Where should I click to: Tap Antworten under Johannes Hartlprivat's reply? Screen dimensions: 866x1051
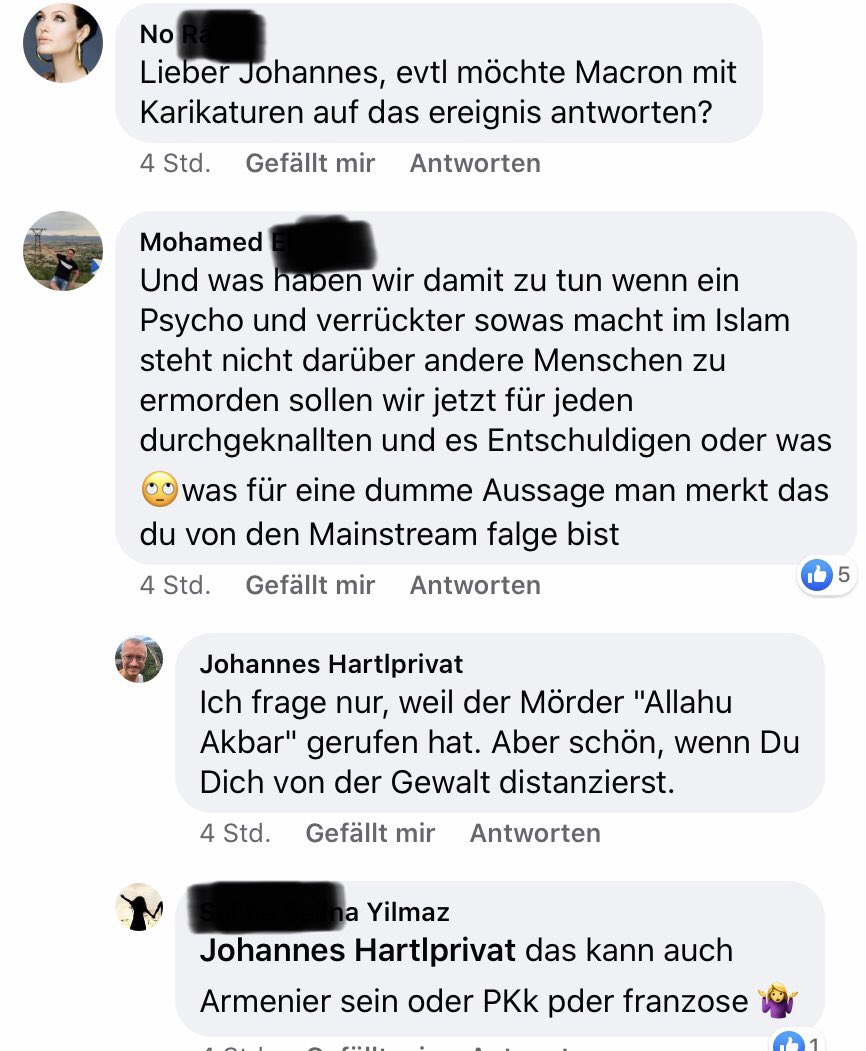tap(535, 833)
